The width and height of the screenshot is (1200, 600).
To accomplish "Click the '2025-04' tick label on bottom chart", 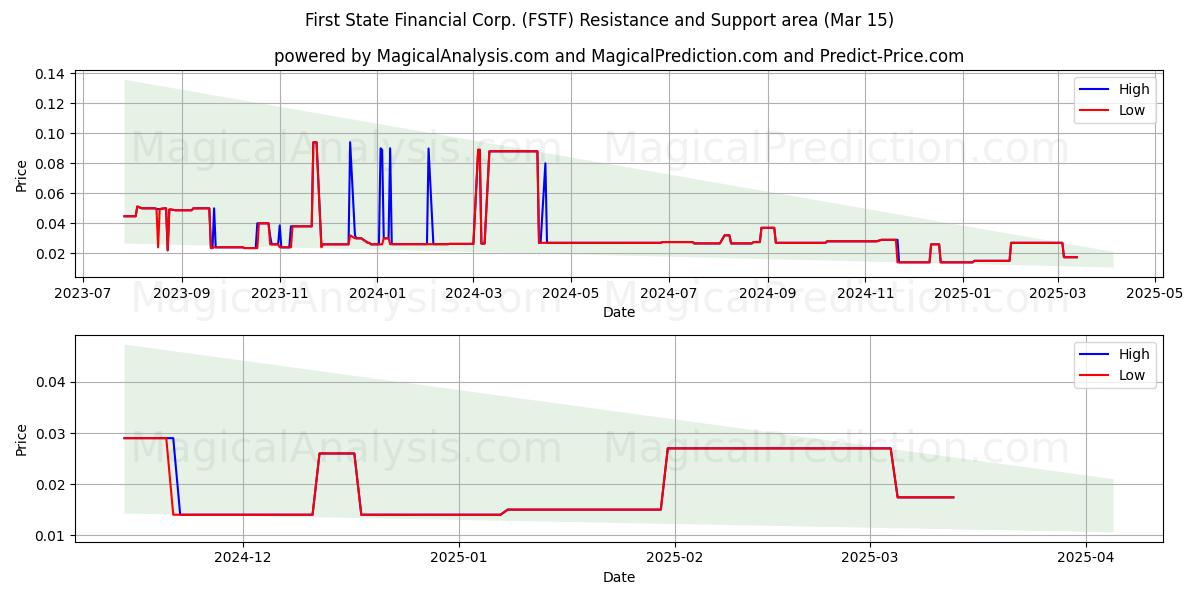I will (1086, 558).
